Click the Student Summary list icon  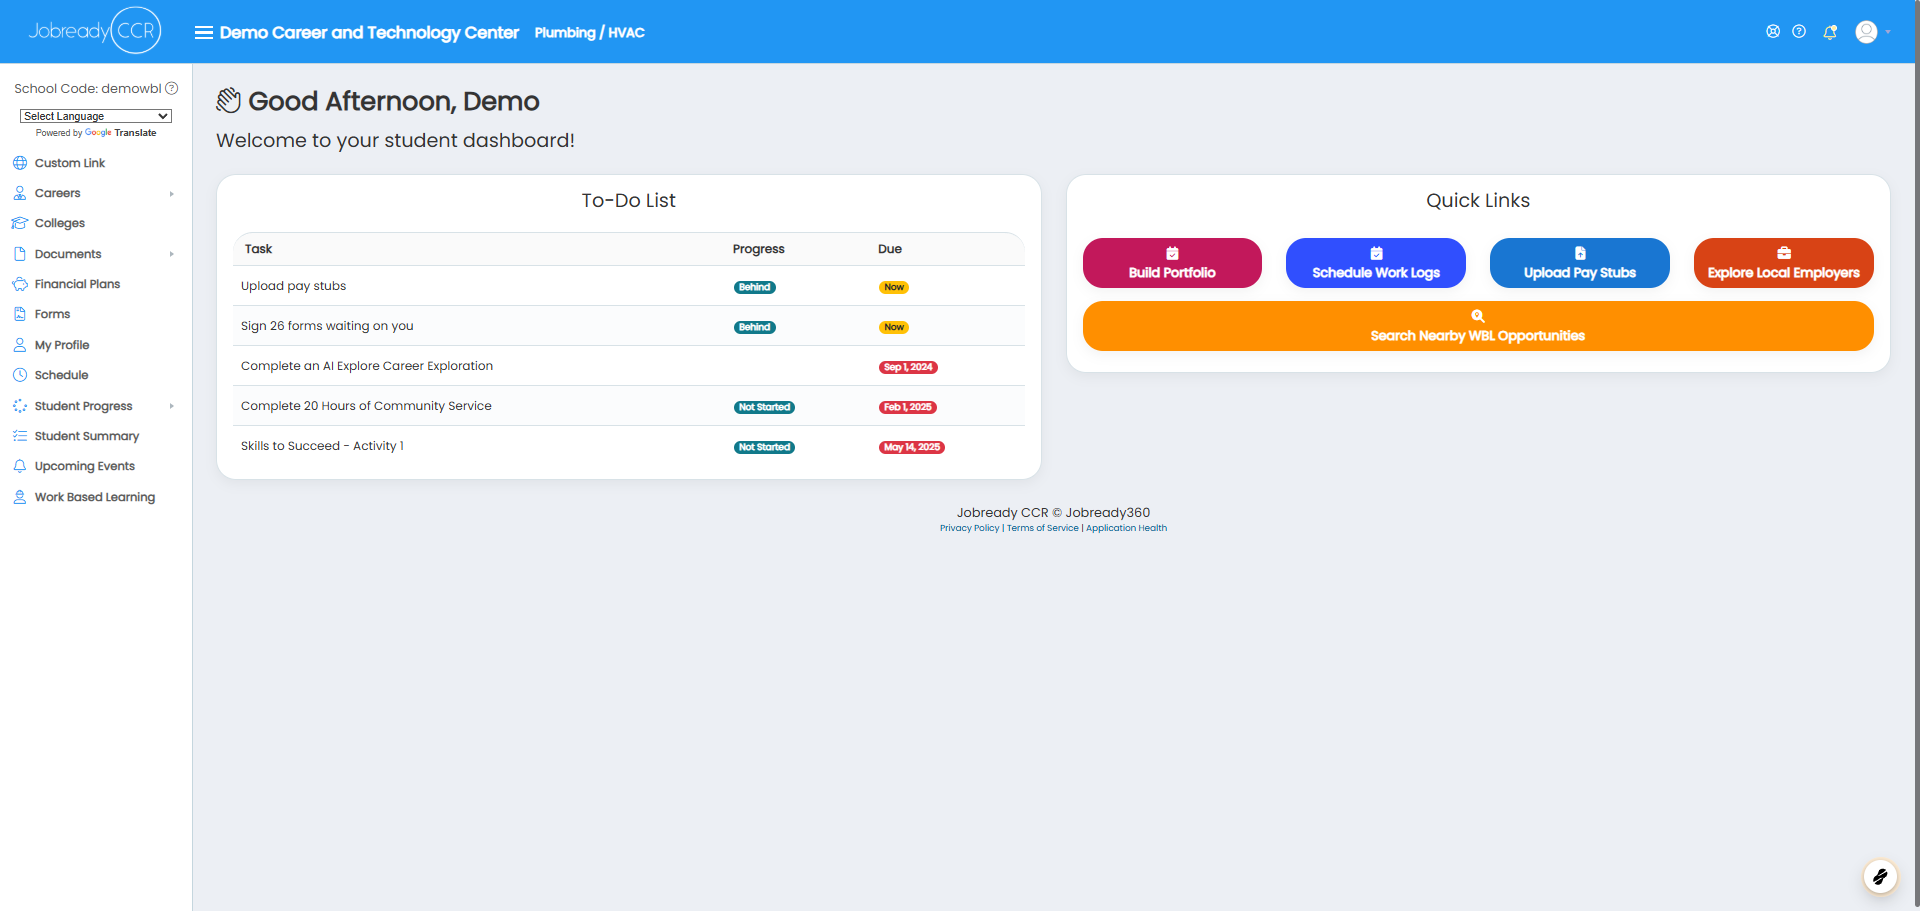pos(20,436)
